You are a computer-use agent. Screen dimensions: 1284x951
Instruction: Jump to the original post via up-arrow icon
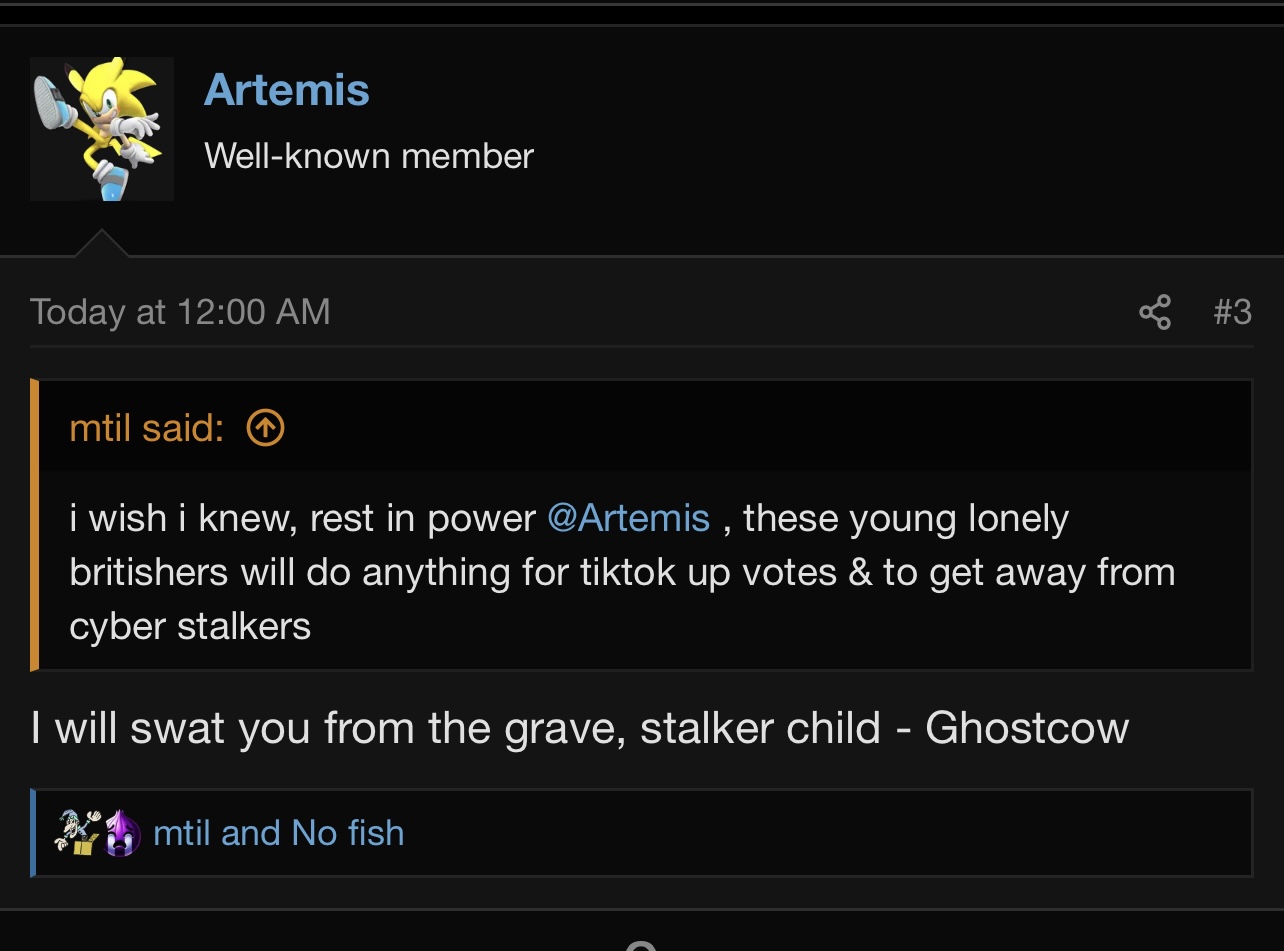pyautogui.click(x=265, y=428)
